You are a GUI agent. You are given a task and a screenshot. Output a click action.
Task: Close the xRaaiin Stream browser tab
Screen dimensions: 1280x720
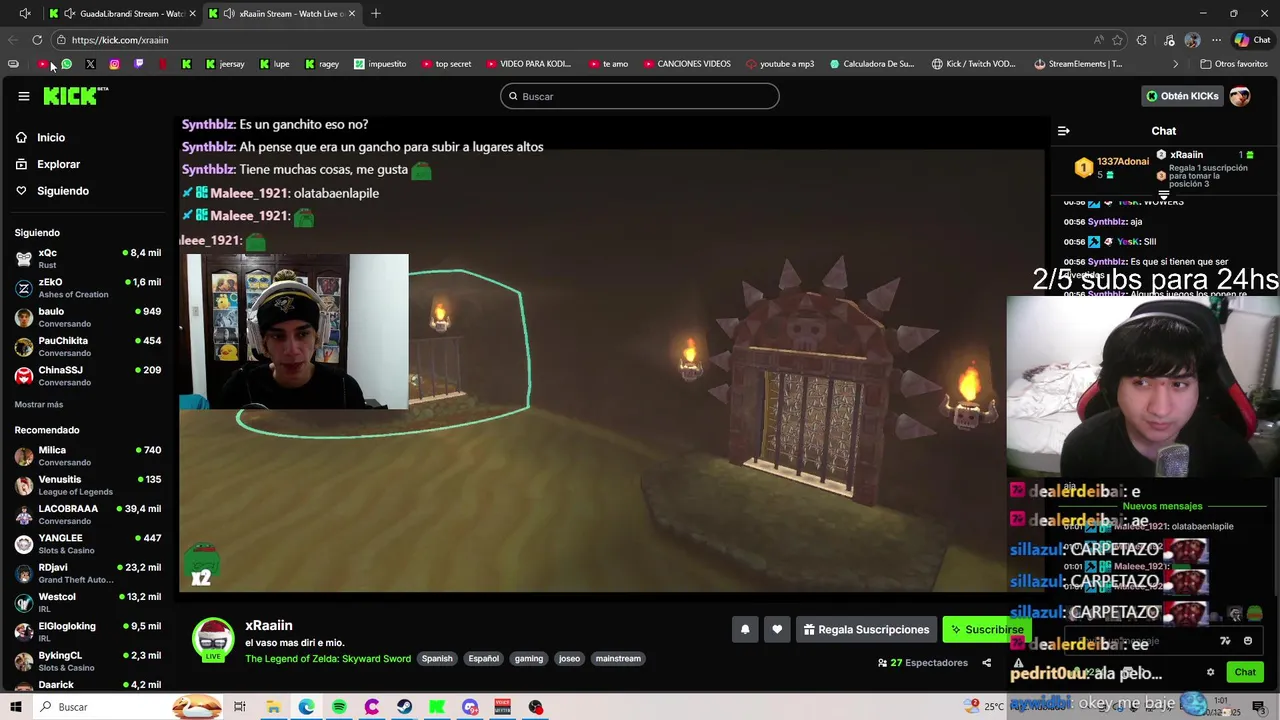(x=352, y=14)
